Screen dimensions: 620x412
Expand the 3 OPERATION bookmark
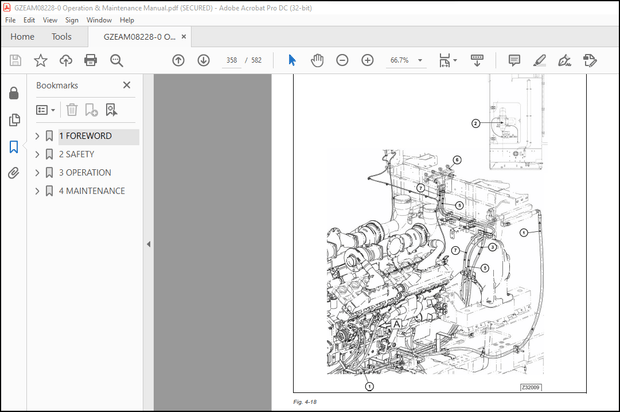37,173
